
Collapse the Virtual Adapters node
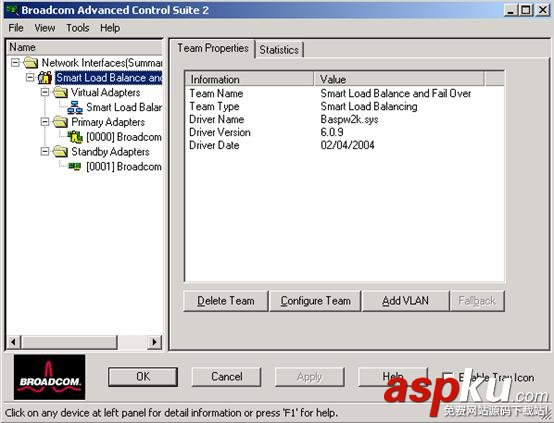coord(45,93)
